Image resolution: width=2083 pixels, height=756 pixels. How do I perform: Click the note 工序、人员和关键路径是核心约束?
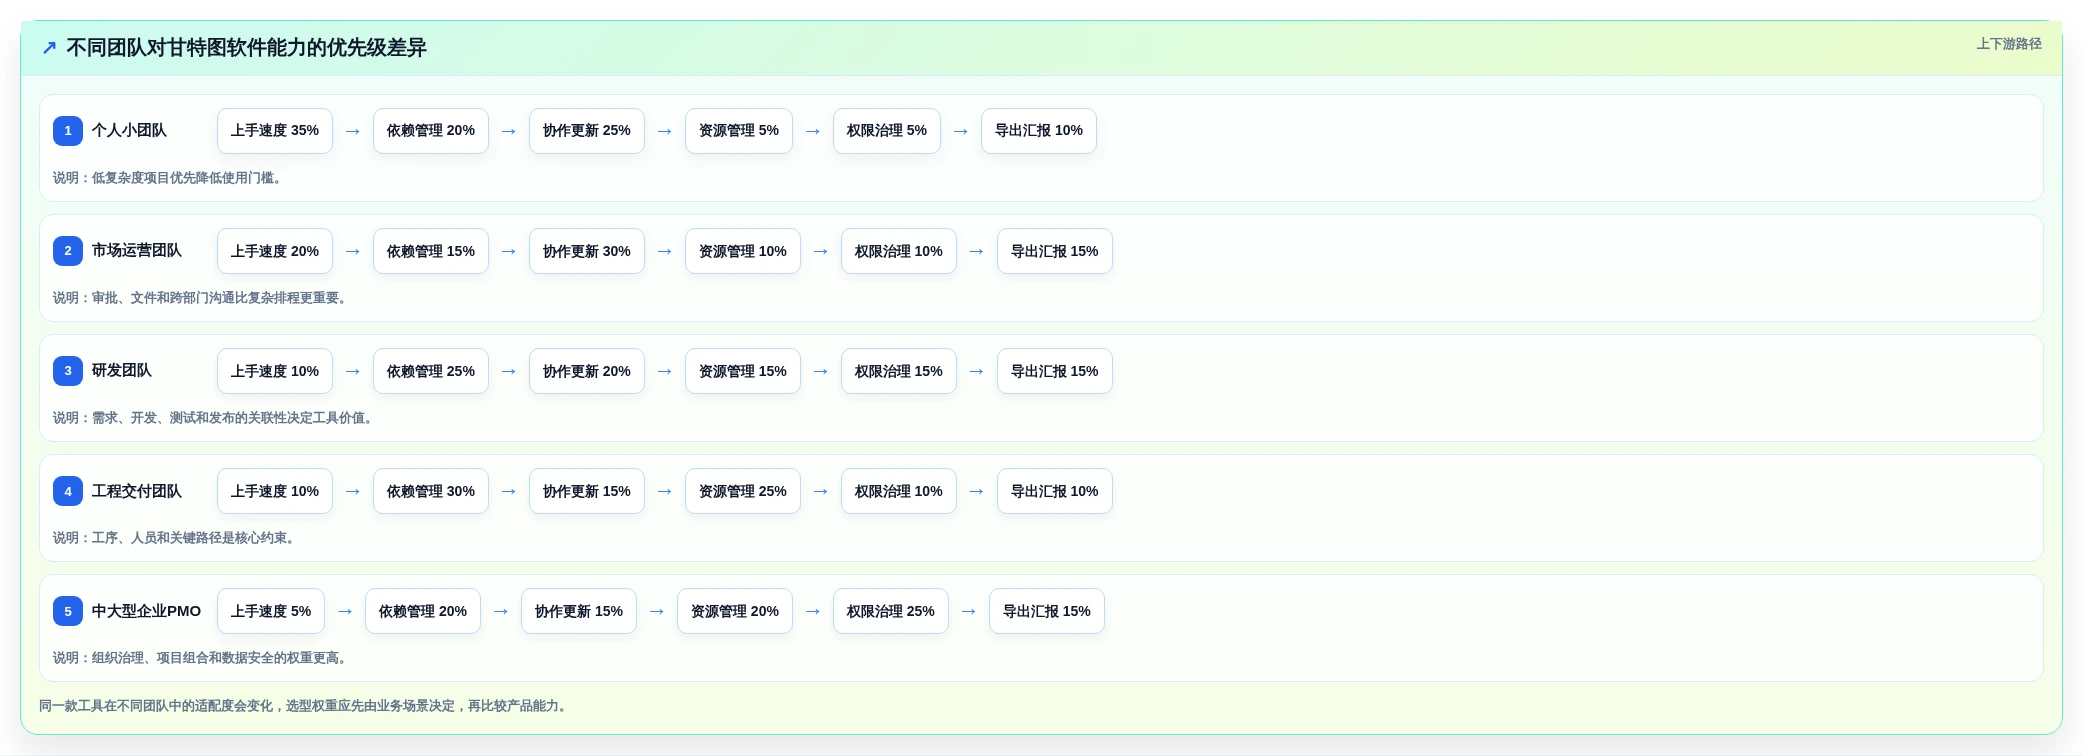click(x=176, y=538)
